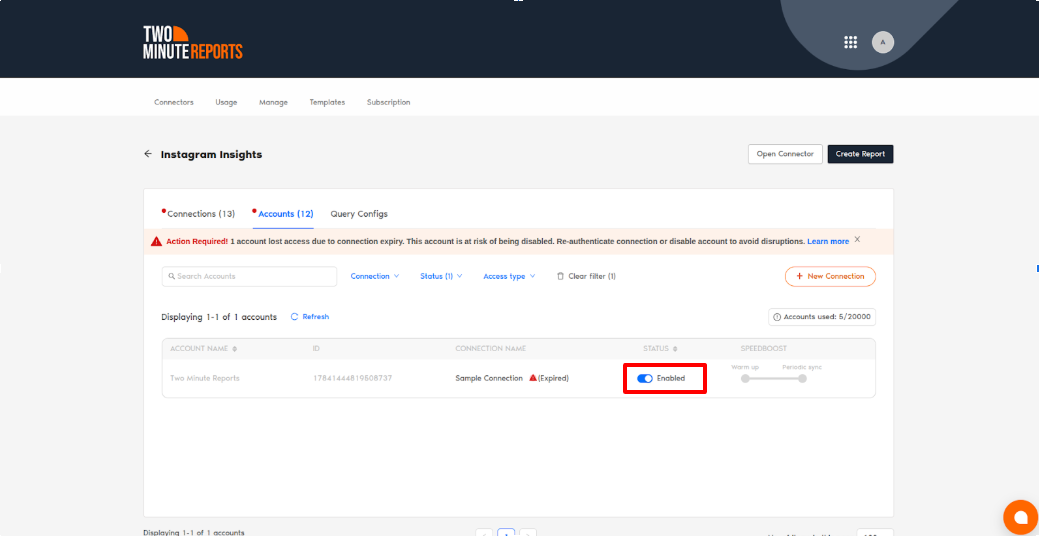Click the Periodic sync point on Speedboost slider
The height and width of the screenshot is (536, 1039).
pos(802,379)
